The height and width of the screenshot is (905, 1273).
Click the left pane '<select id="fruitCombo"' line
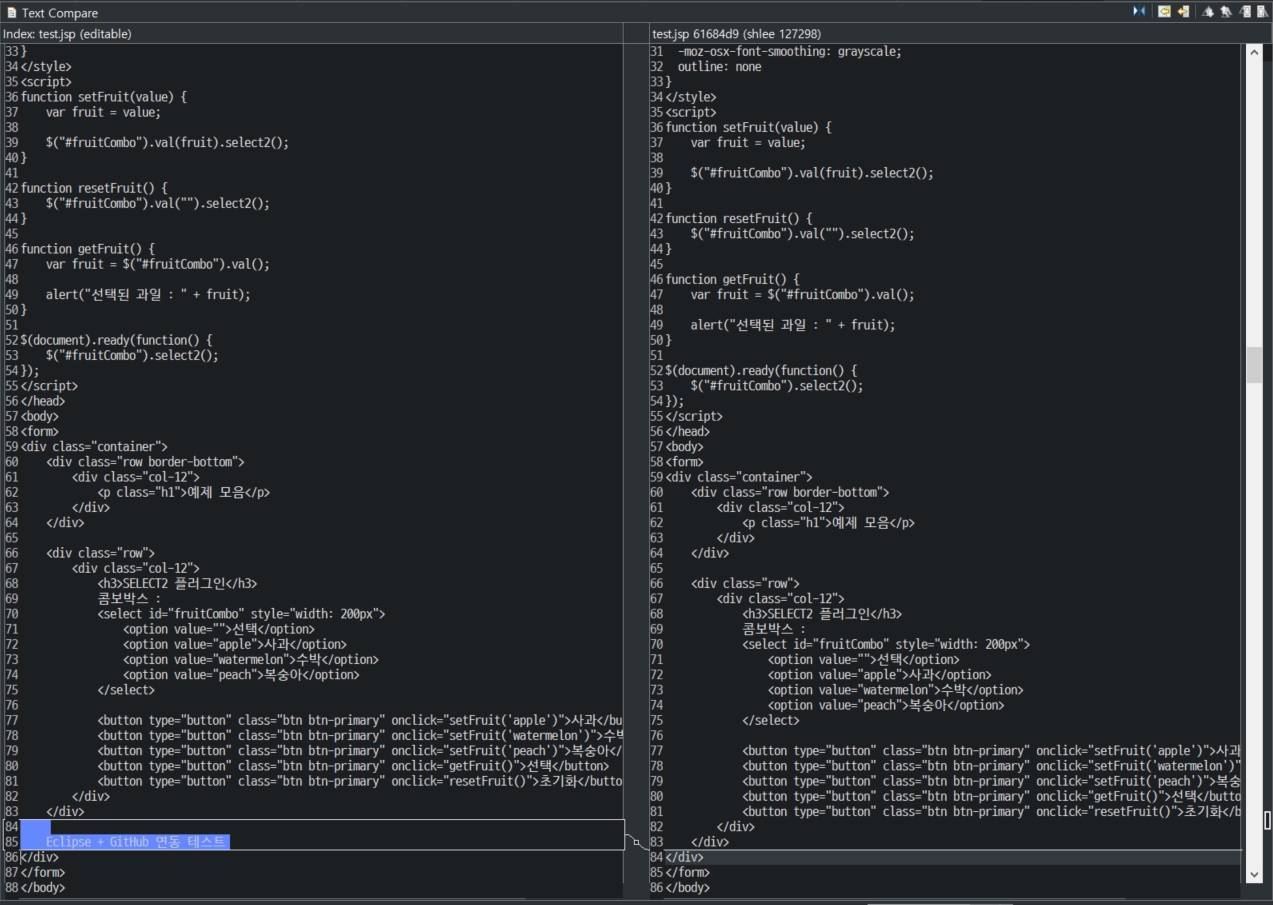coord(241,614)
